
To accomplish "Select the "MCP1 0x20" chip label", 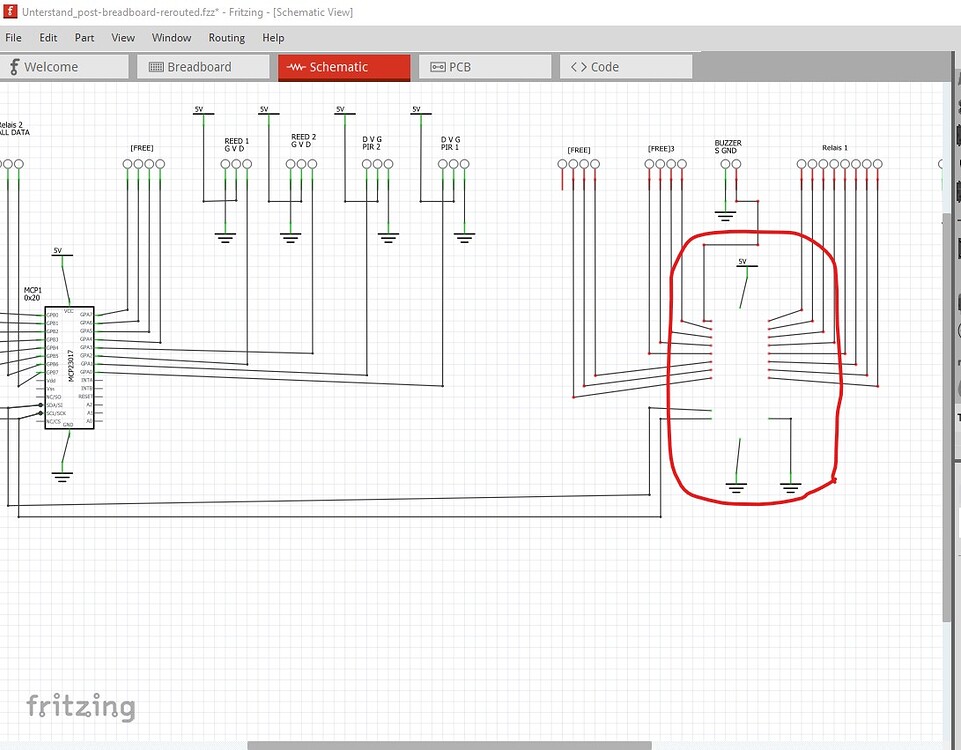I will point(33,294).
